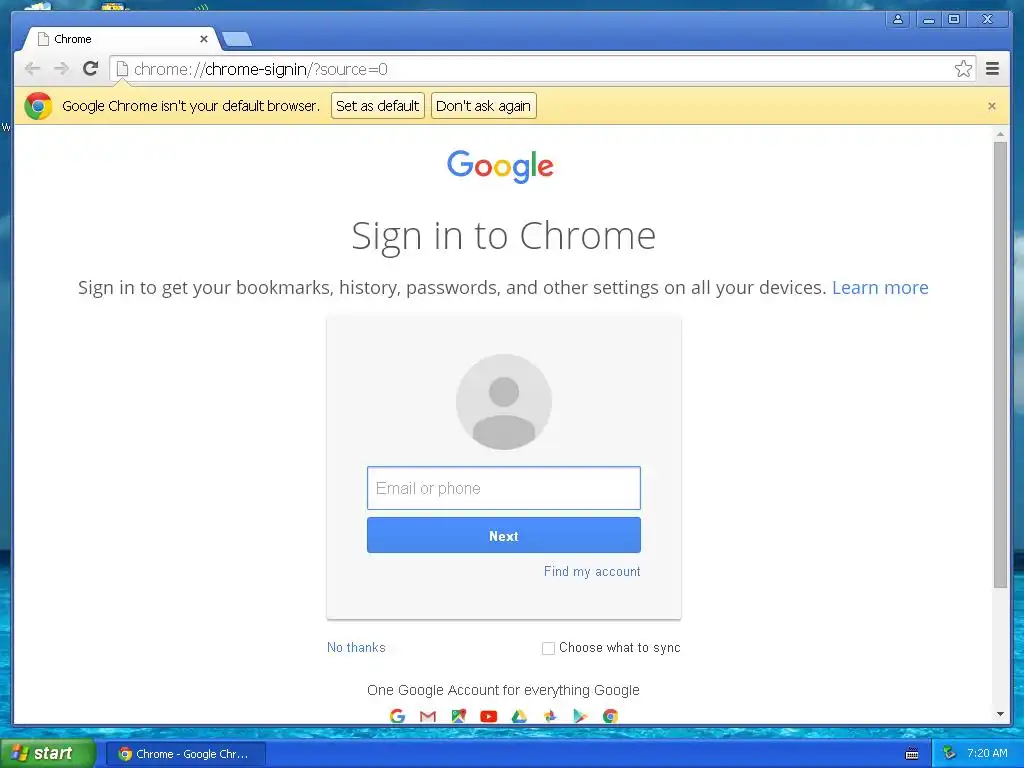1024x768 pixels.
Task: Click the Set as default button
Action: point(377,106)
